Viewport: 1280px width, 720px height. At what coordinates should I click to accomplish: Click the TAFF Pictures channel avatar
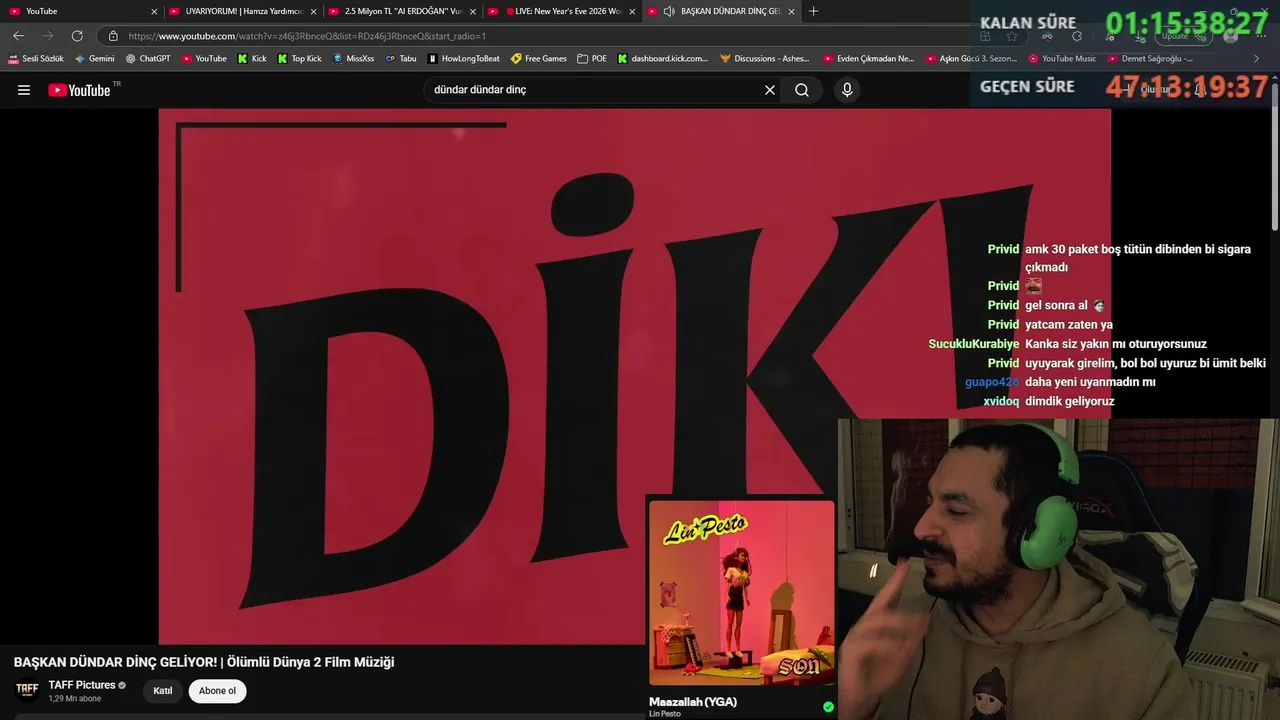pos(27,690)
